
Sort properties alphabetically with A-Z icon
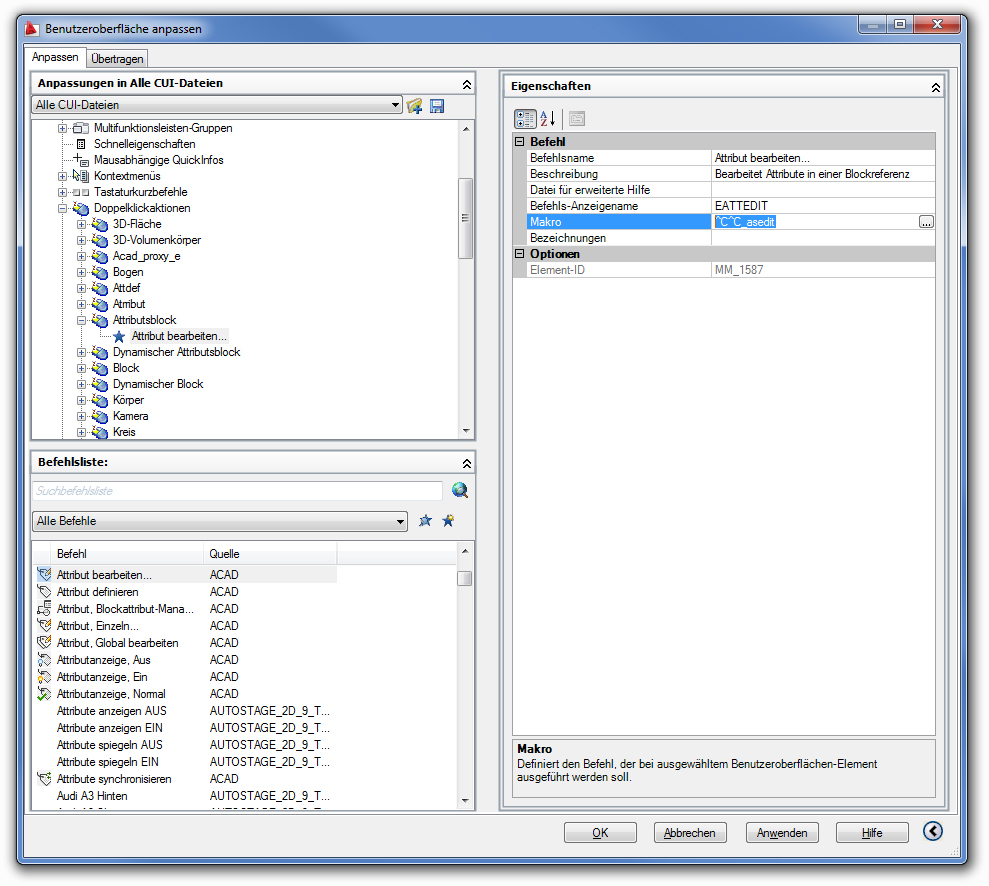547,118
